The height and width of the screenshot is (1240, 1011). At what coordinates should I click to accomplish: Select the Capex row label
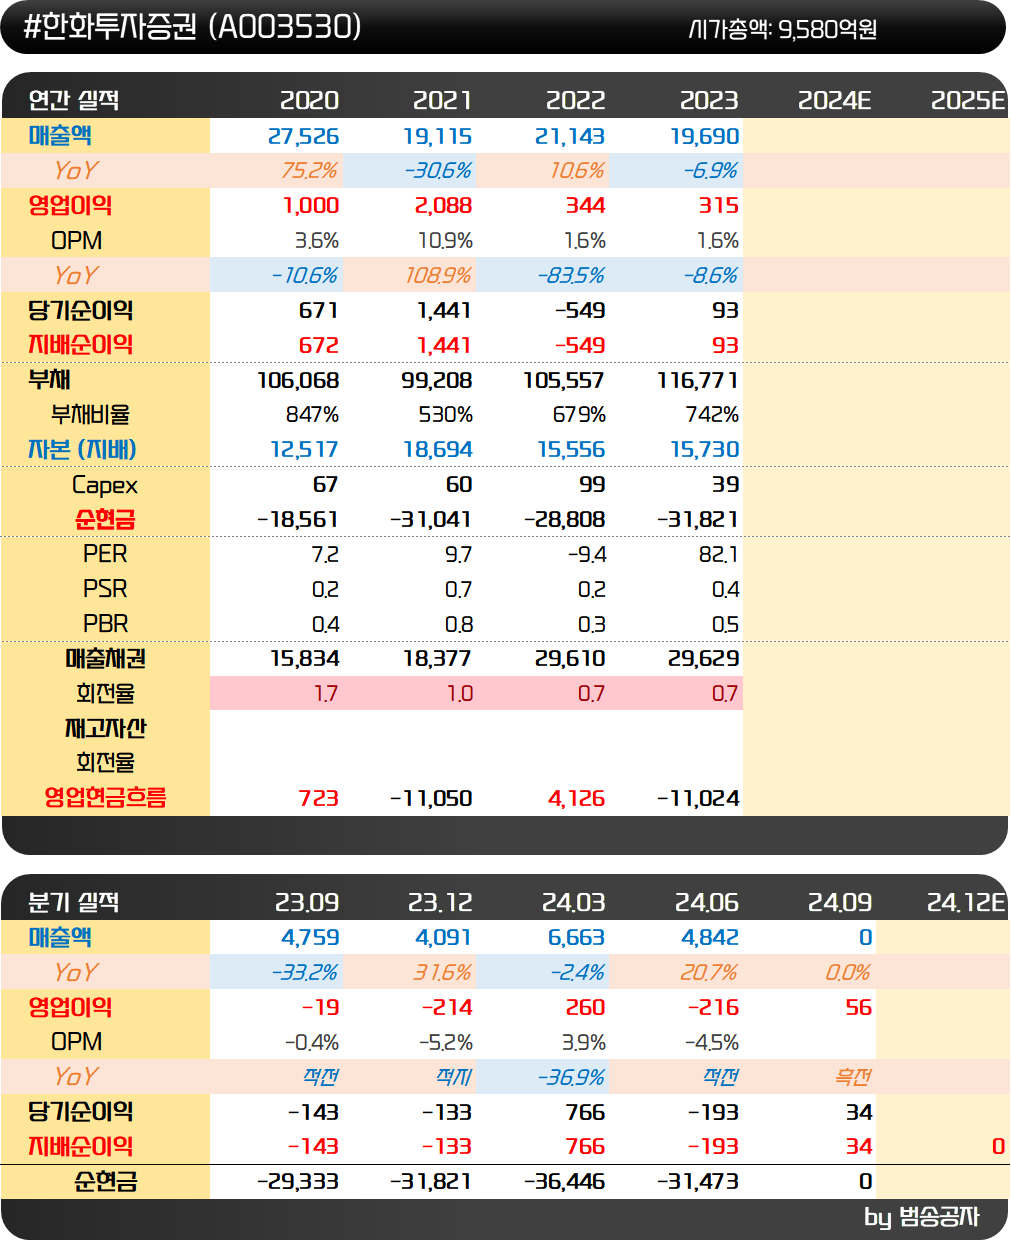click(x=105, y=485)
